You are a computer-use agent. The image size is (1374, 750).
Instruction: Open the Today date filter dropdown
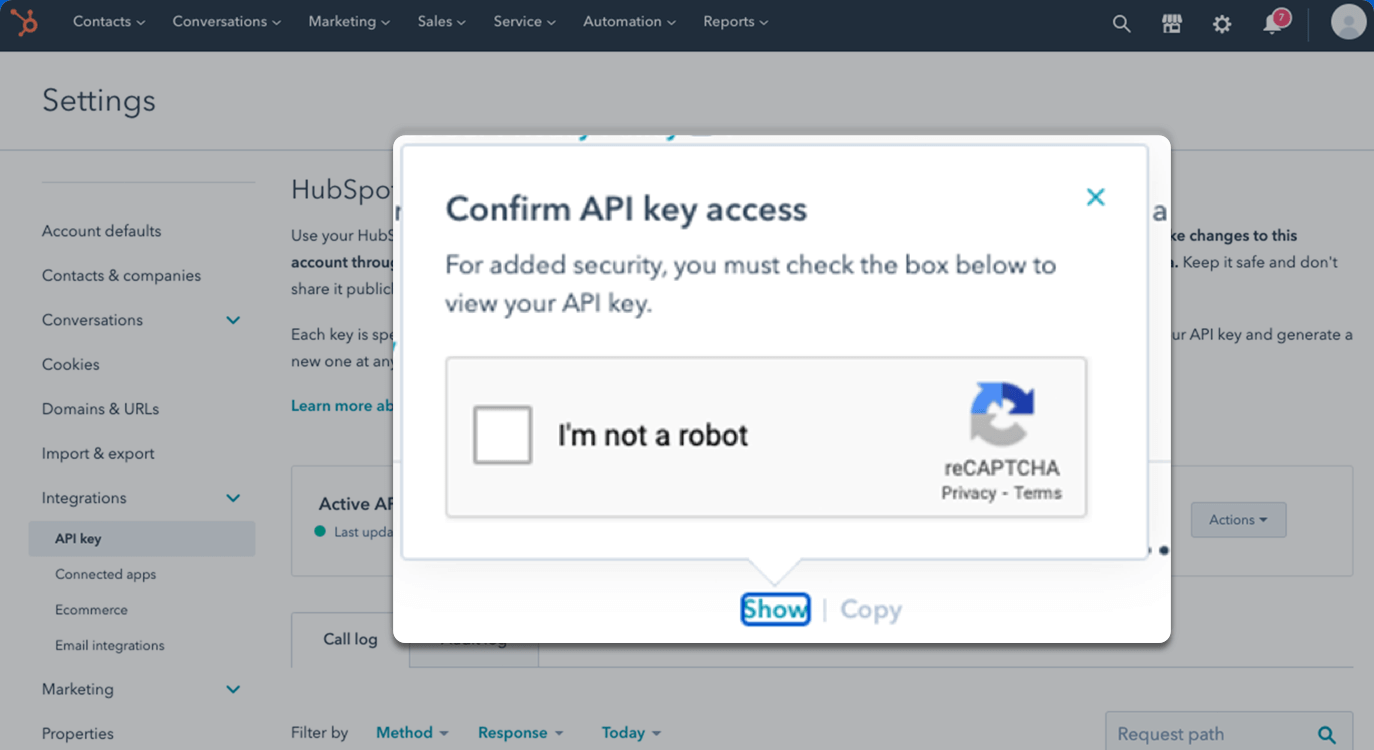631,733
